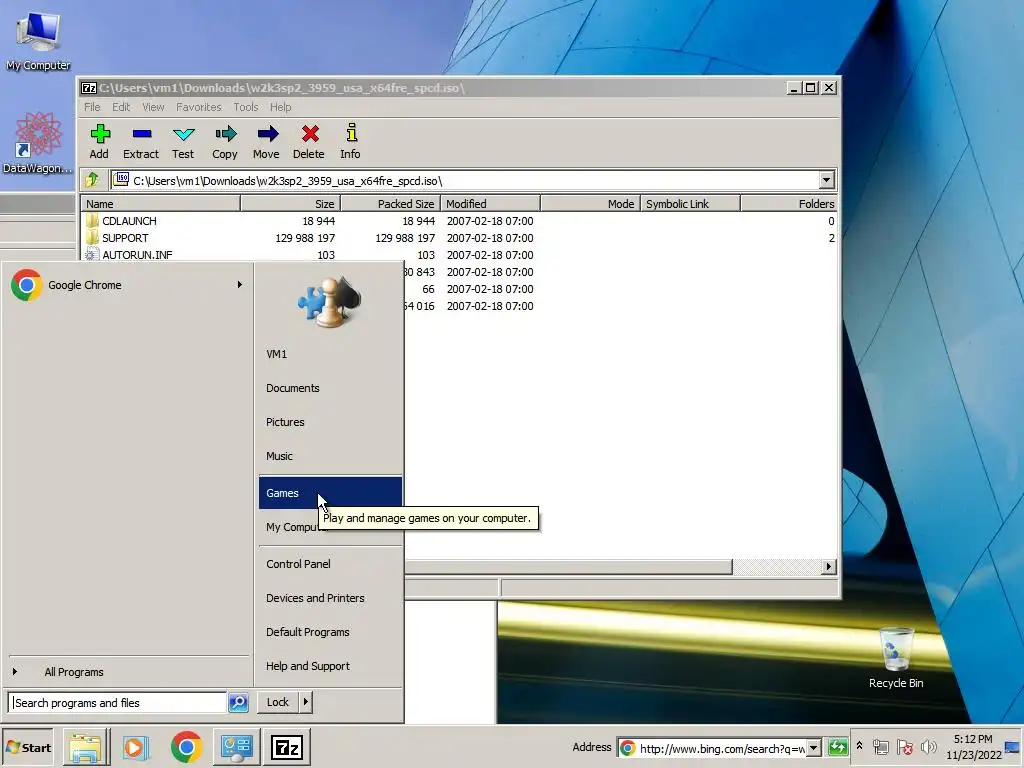Open the View menu in 7-Zip
This screenshot has width=1024, height=768.
[153, 107]
